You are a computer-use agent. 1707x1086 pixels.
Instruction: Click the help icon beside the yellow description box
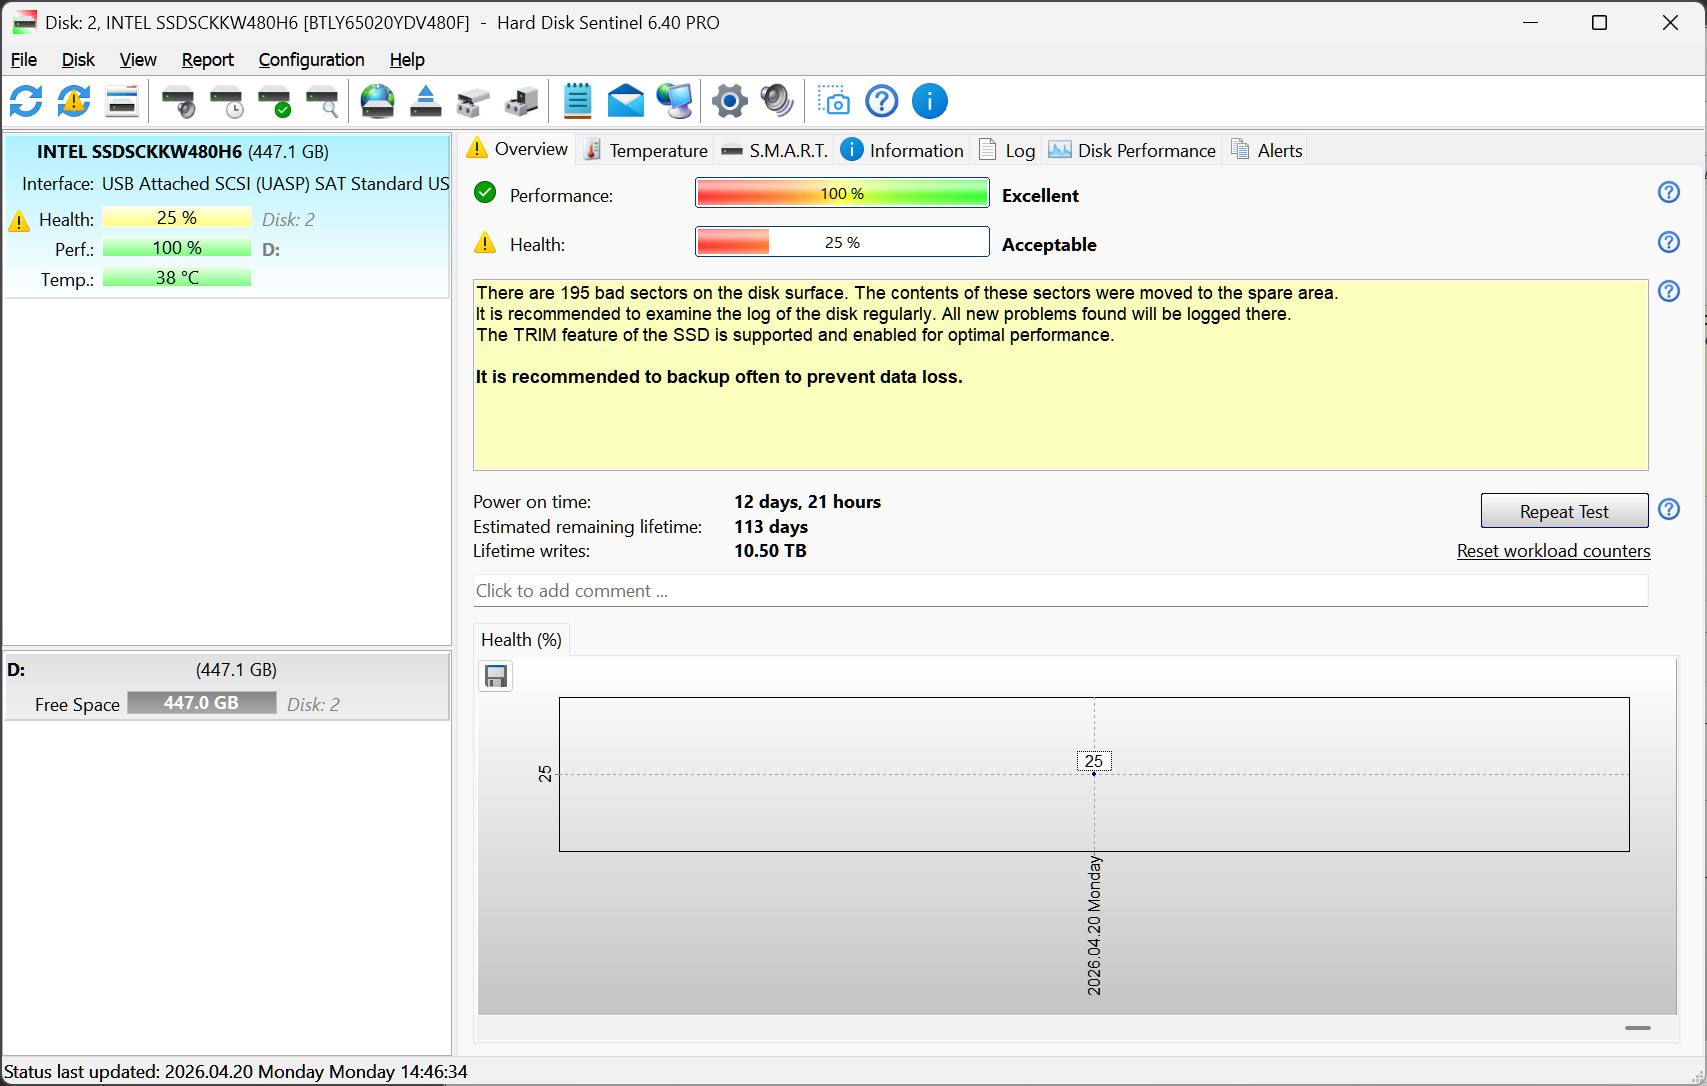(x=1669, y=291)
